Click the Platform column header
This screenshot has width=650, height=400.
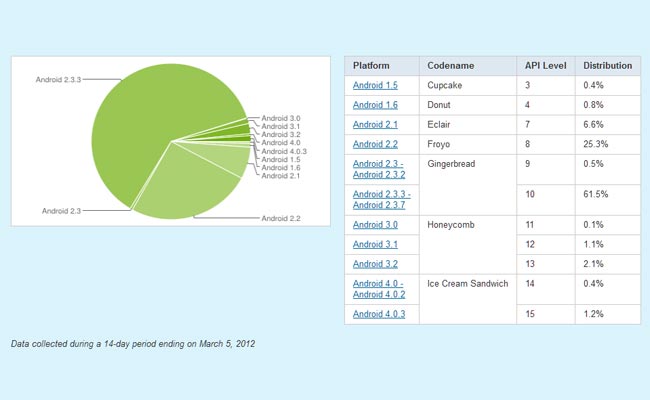point(370,65)
